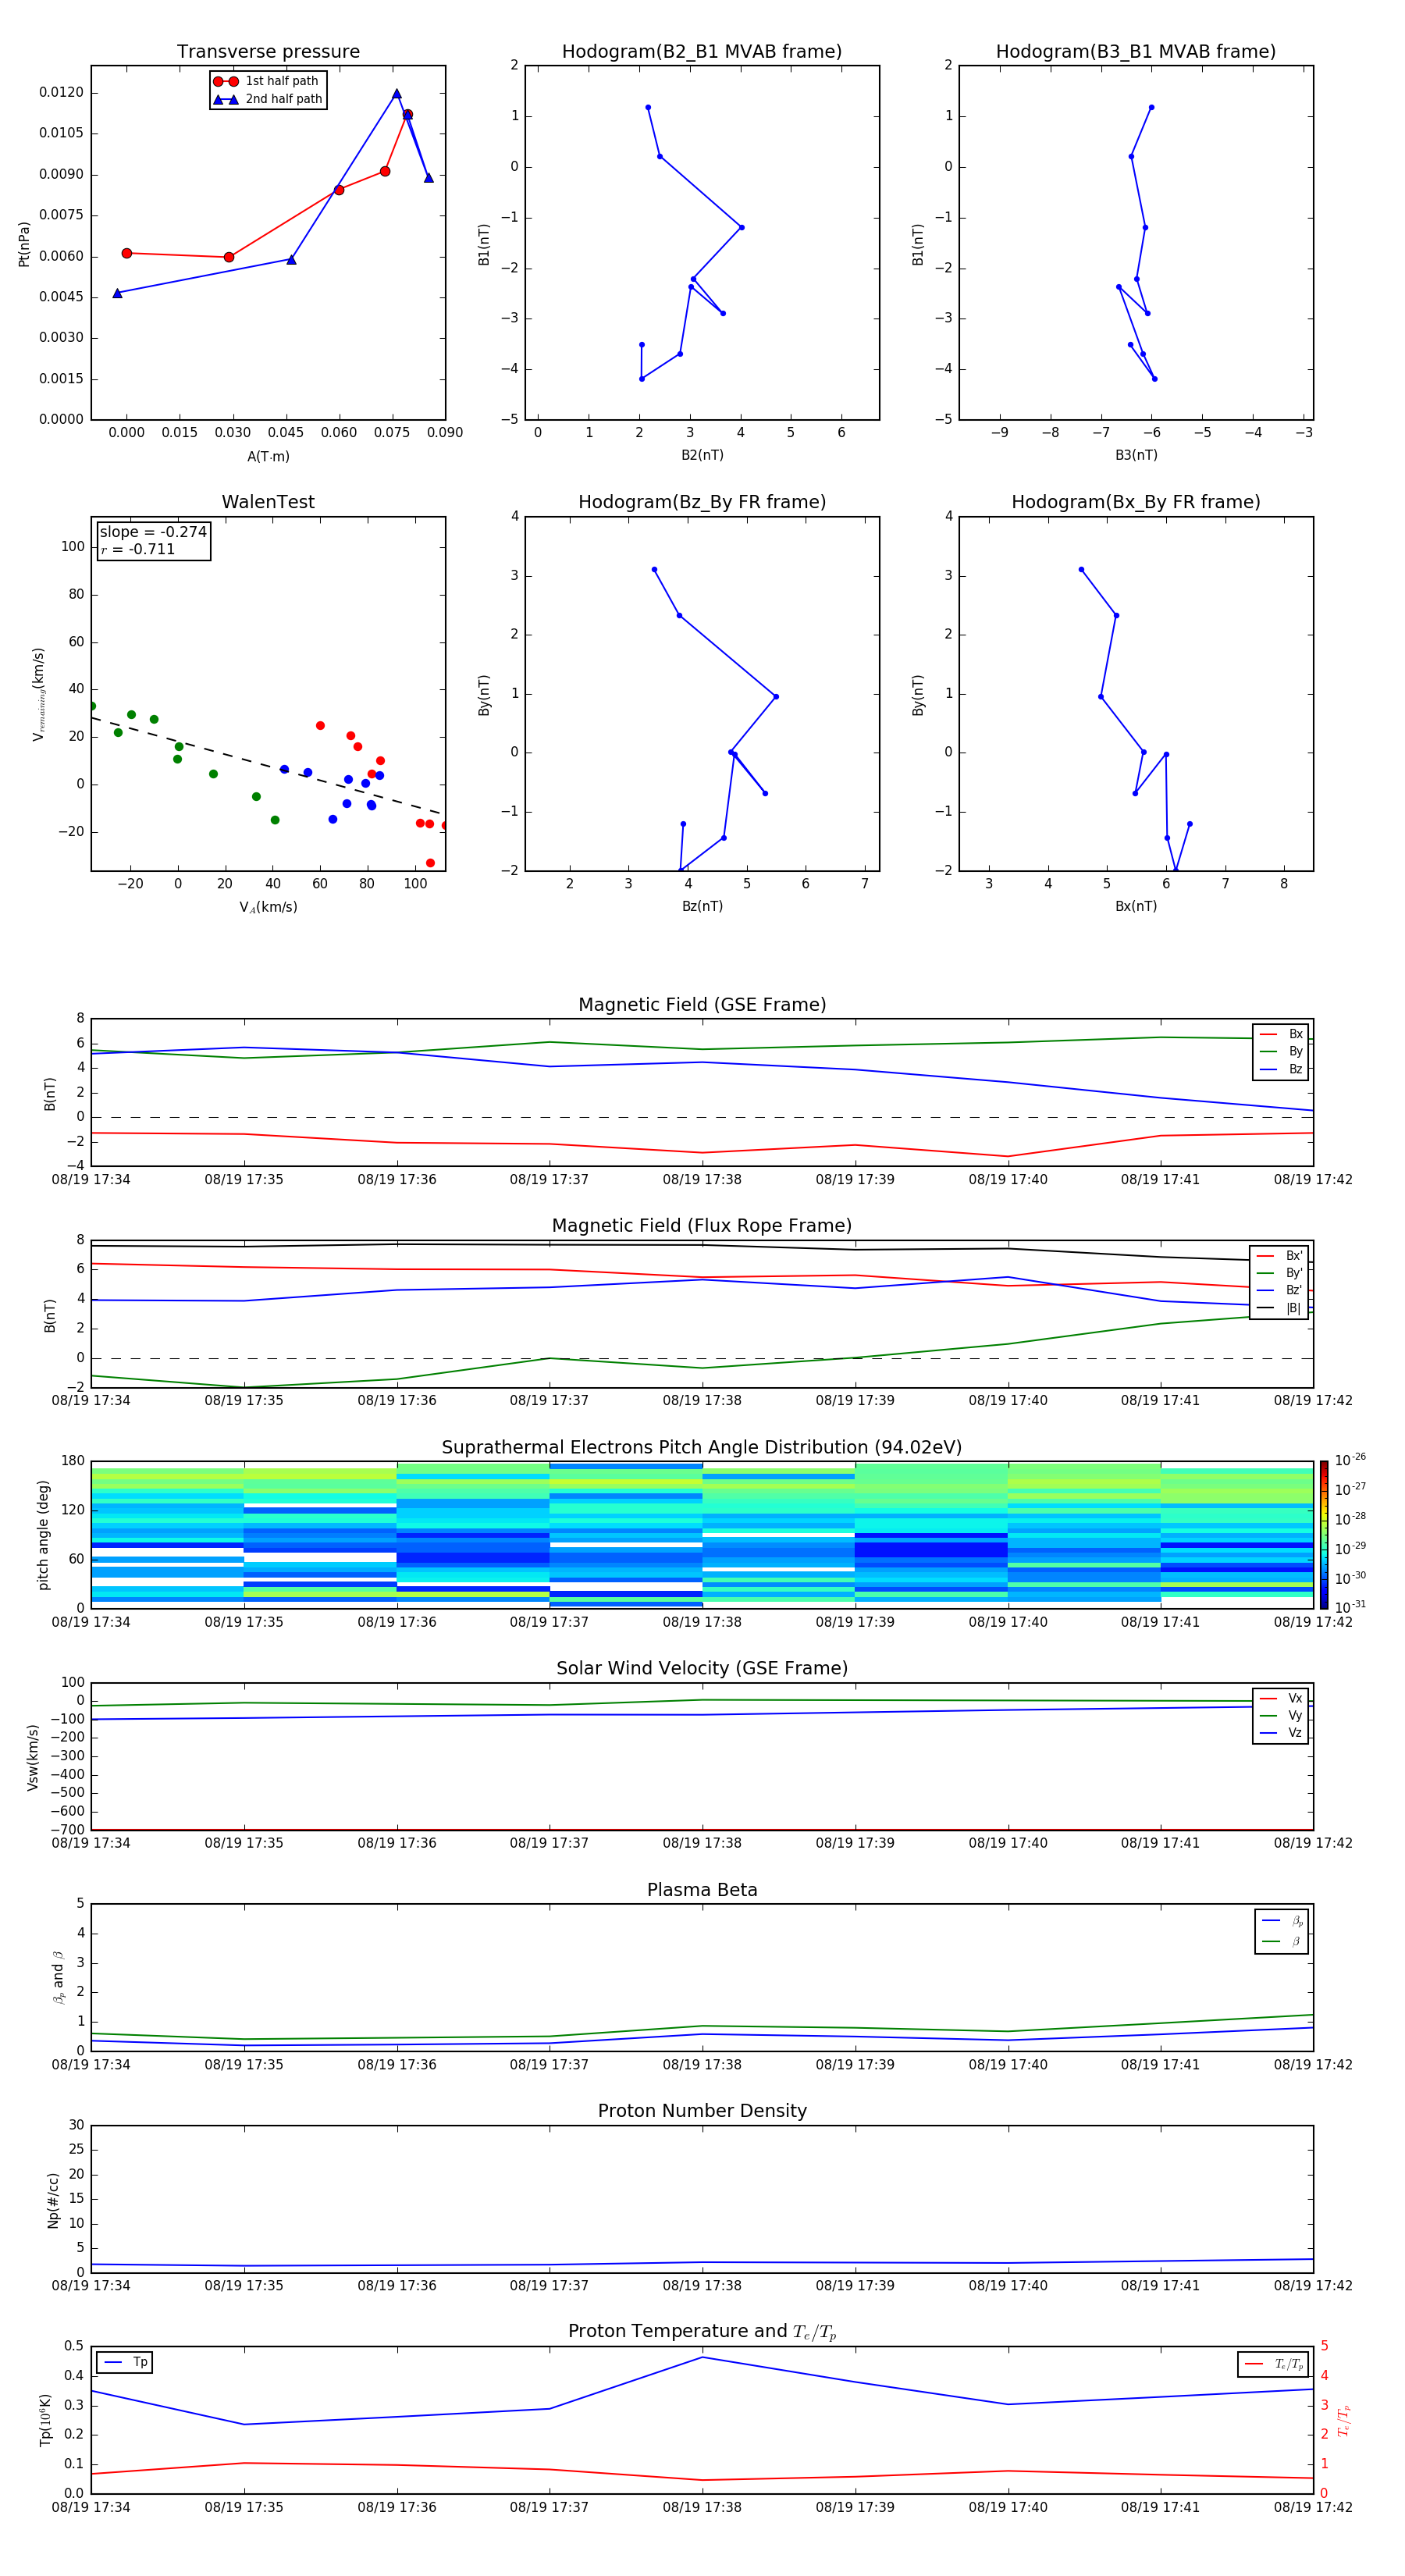This screenshot has width=1405, height=2576.
Task: Click the lowest red dot in WalenTest plot
Action: pyautogui.click(x=430, y=863)
